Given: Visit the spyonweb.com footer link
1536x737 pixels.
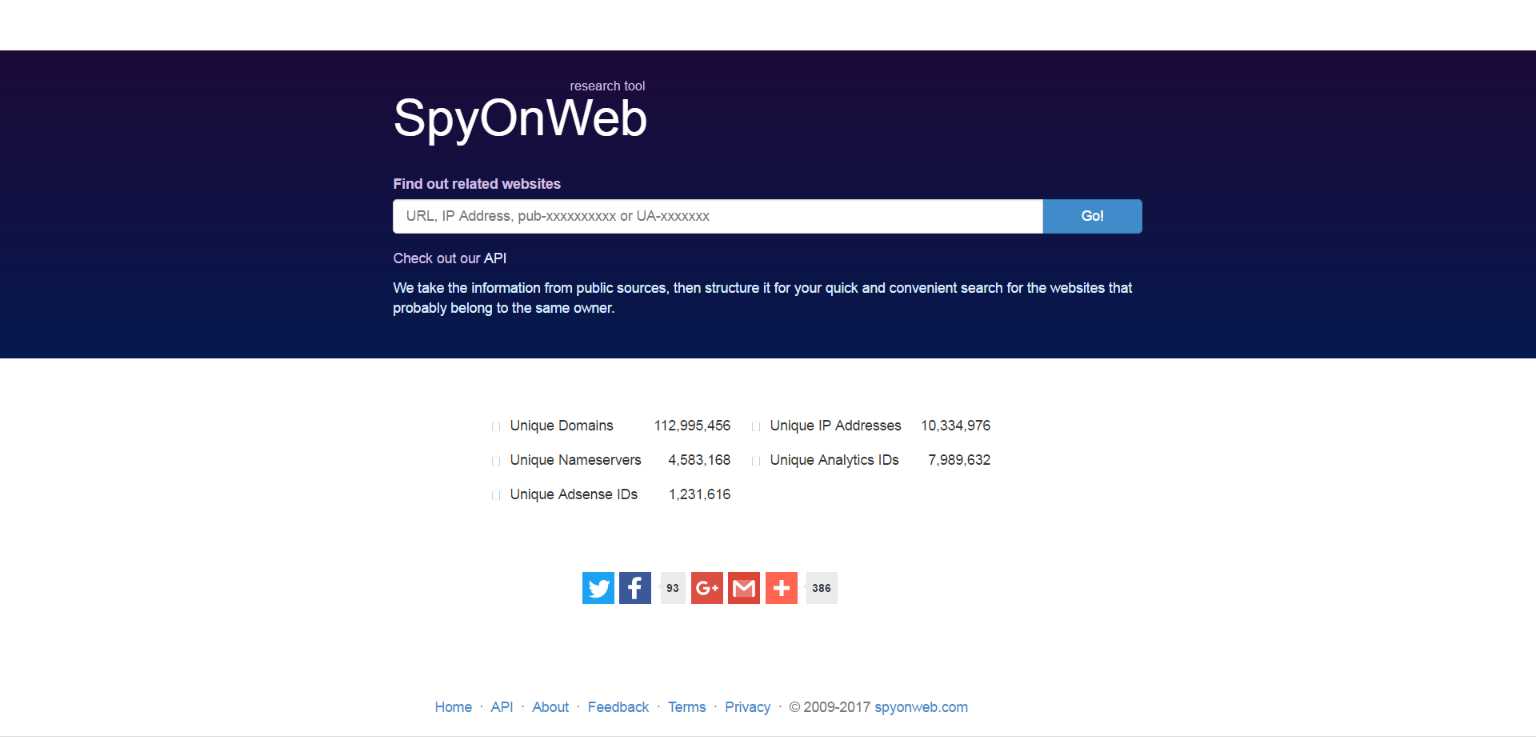Looking at the screenshot, I should [x=921, y=707].
